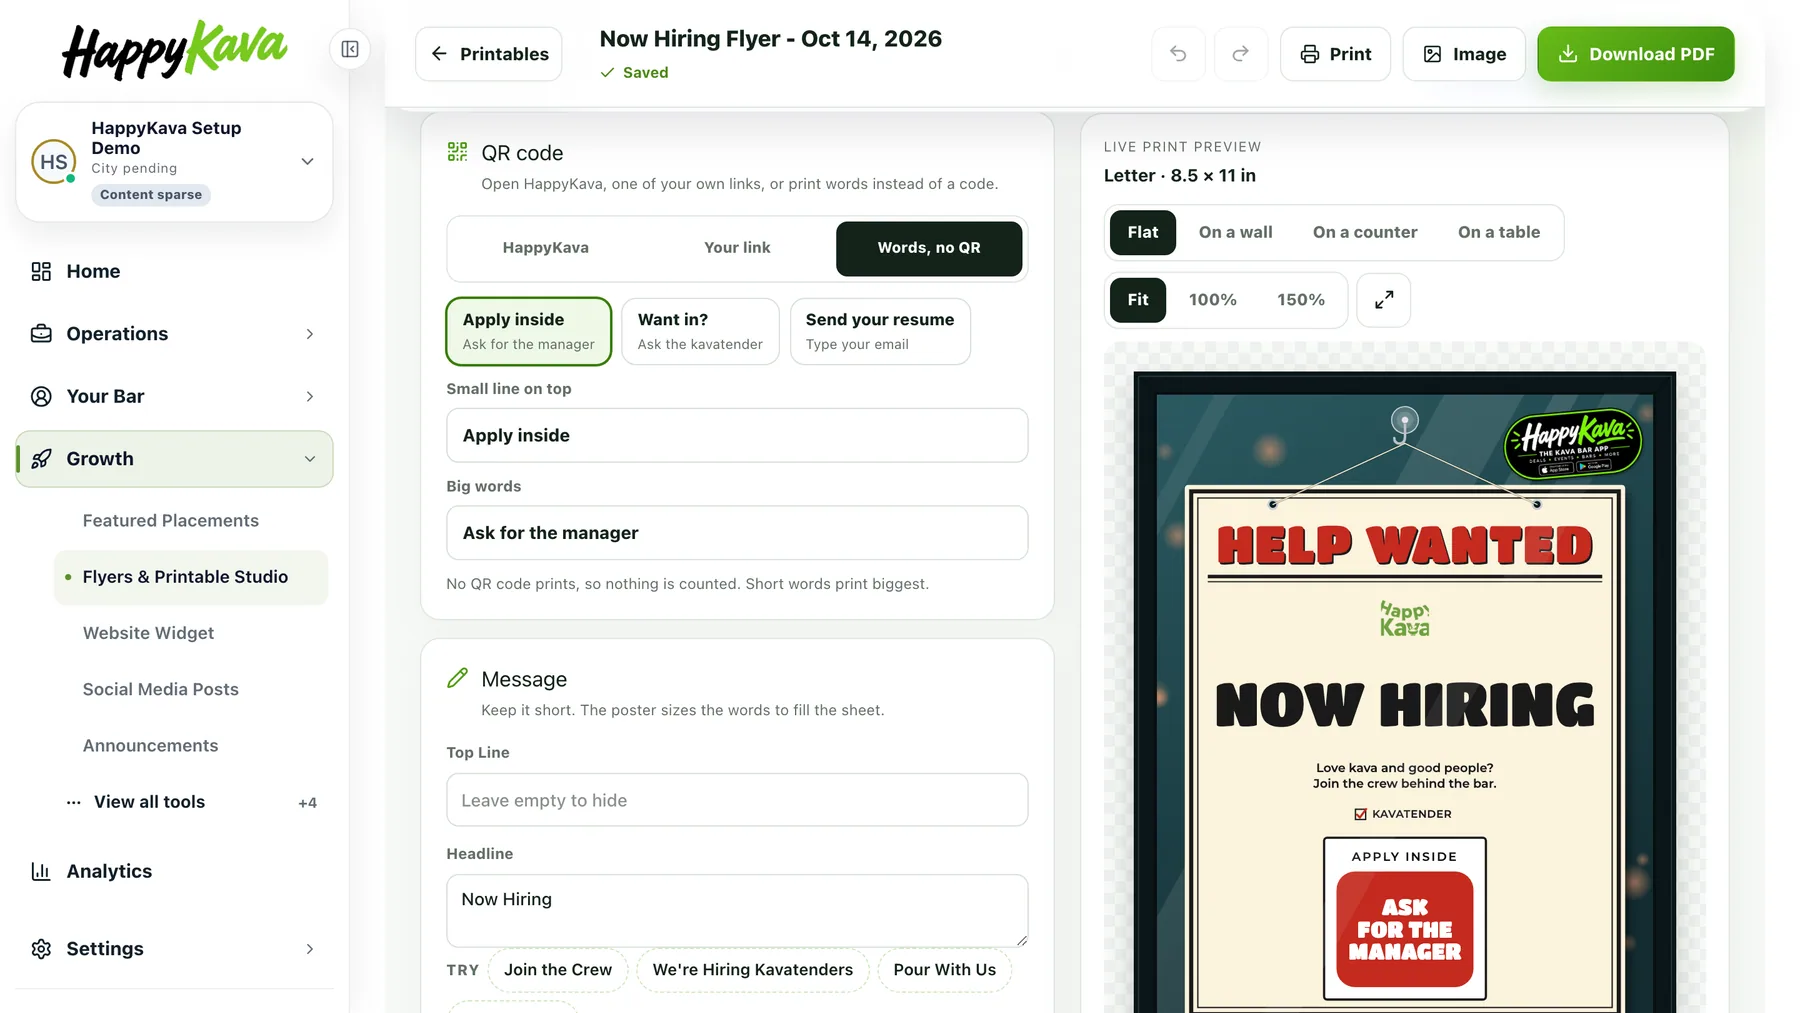The width and height of the screenshot is (1800, 1013).
Task: Select Words, no QR option
Action: point(929,248)
